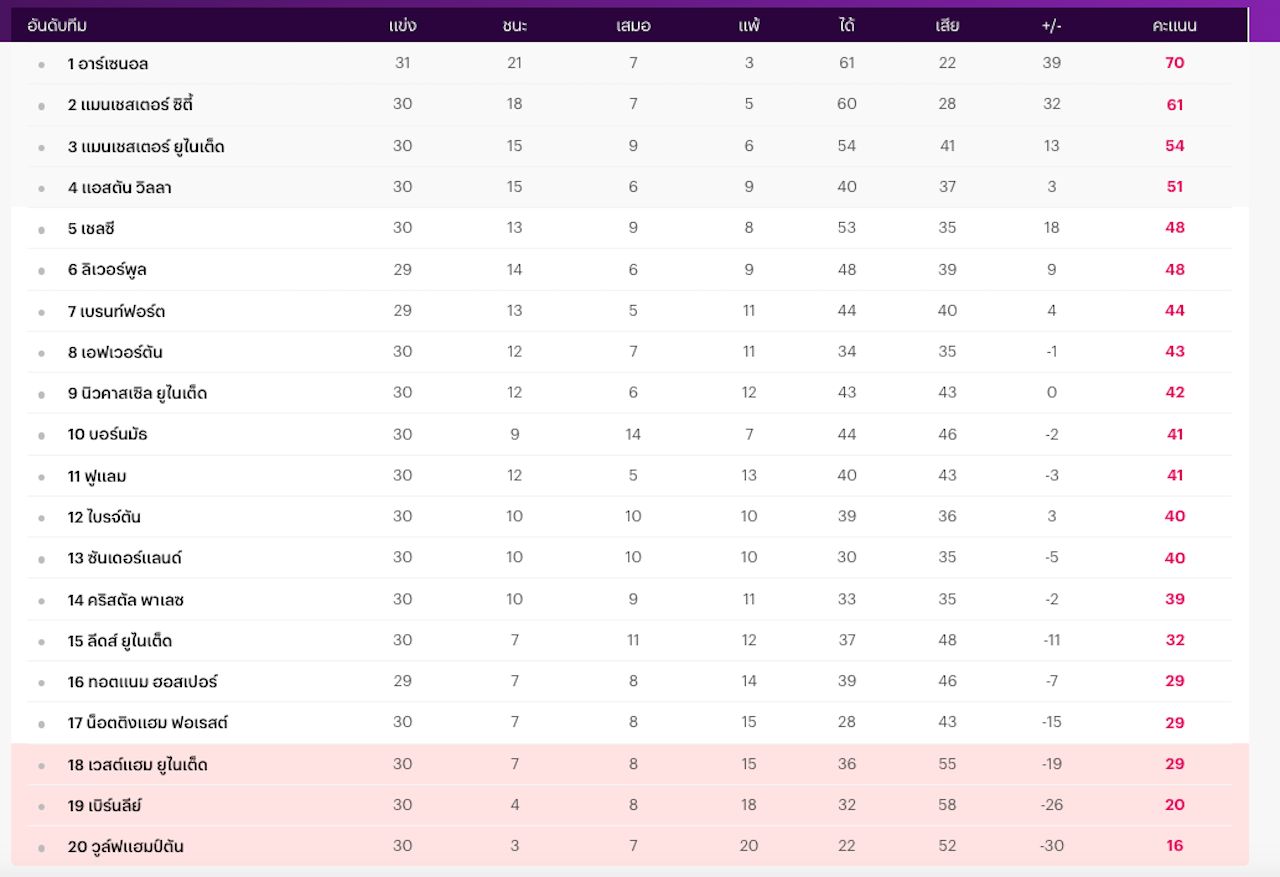
Task: Open the แมนเชสเตอร์ ยูไนเต็ด team link
Action: click(146, 147)
